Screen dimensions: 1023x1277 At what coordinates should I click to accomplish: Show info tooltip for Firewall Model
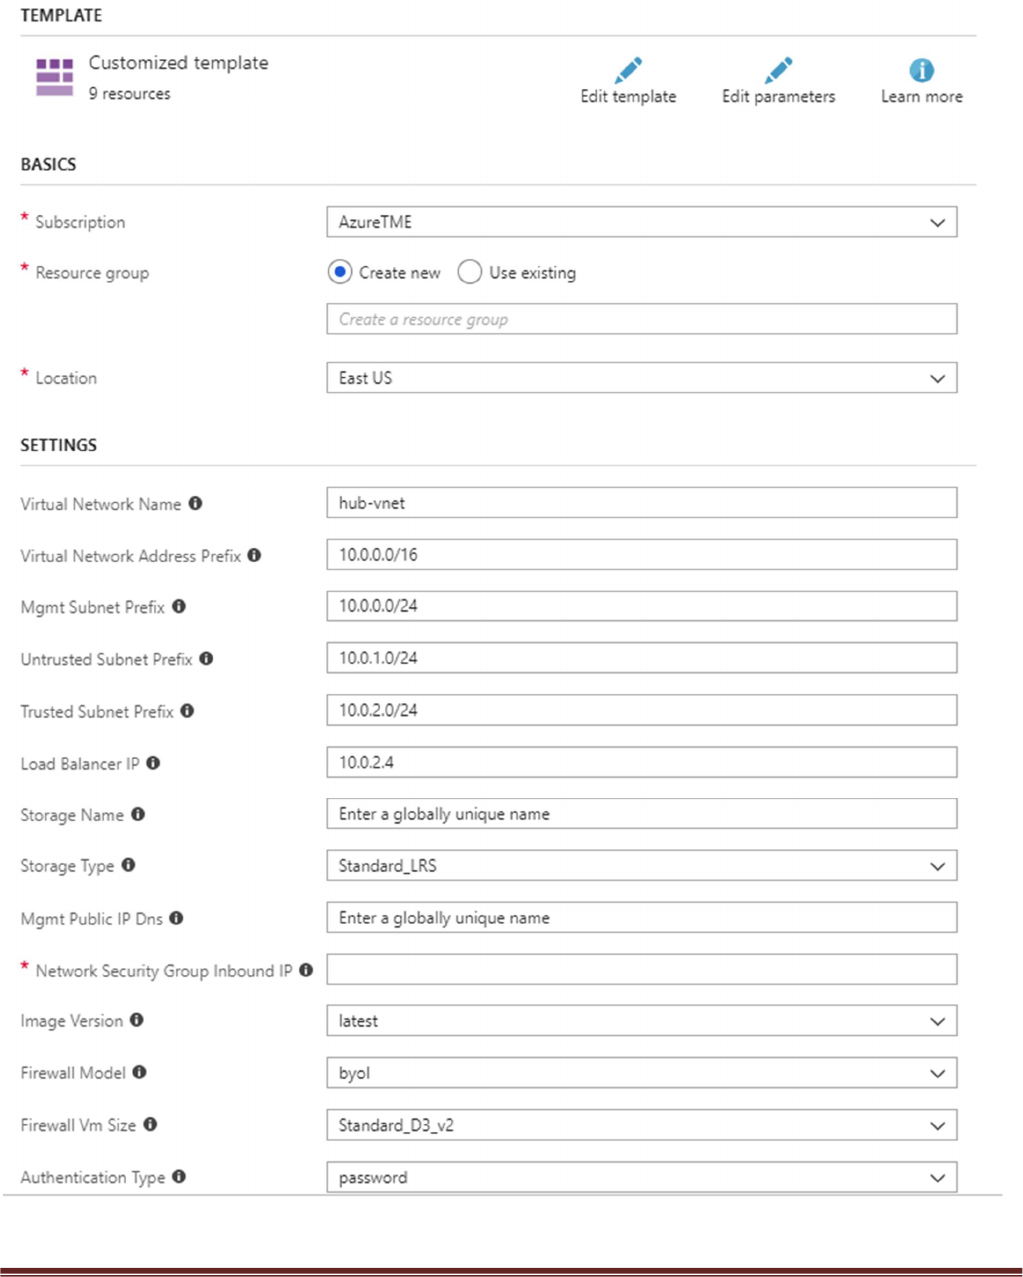click(139, 1072)
